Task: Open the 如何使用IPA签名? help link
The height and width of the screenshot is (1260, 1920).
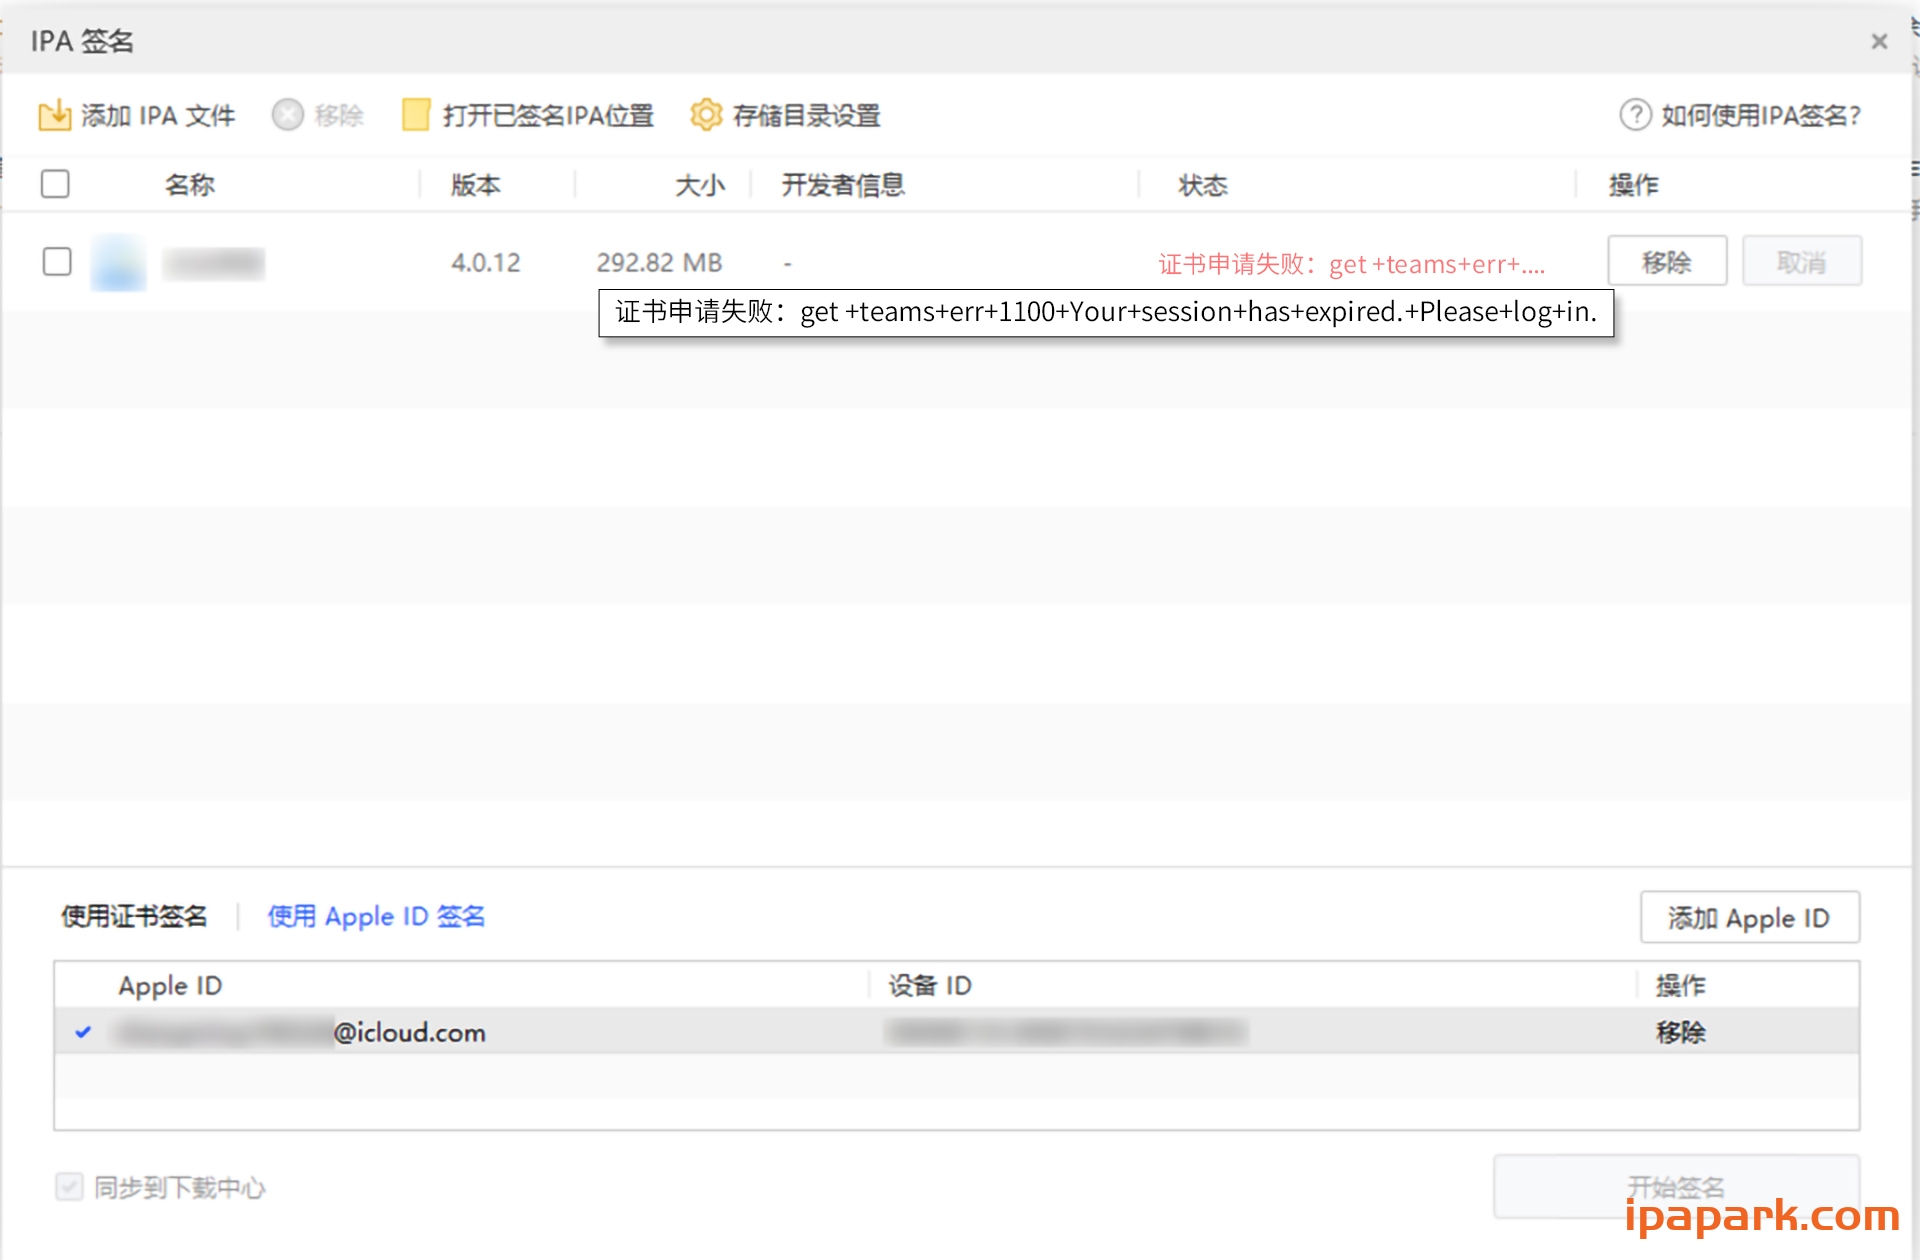Action: point(1760,115)
